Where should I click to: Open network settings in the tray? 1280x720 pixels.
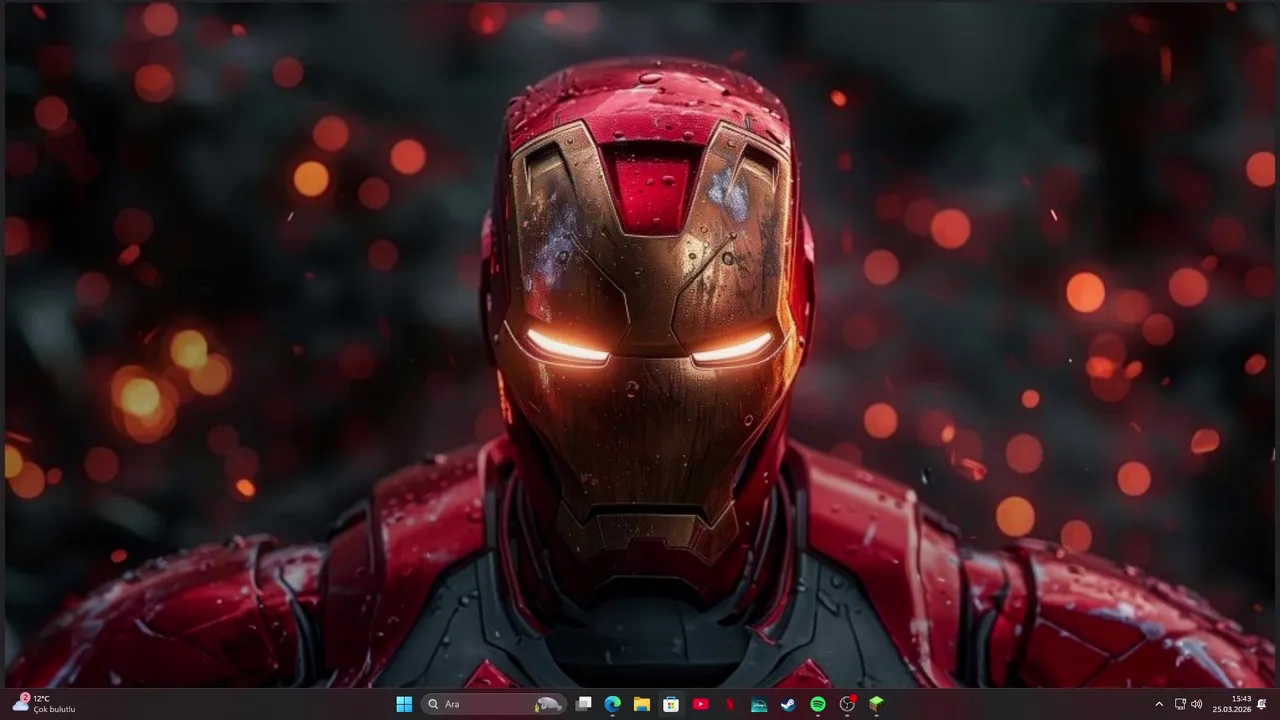click(x=1180, y=704)
